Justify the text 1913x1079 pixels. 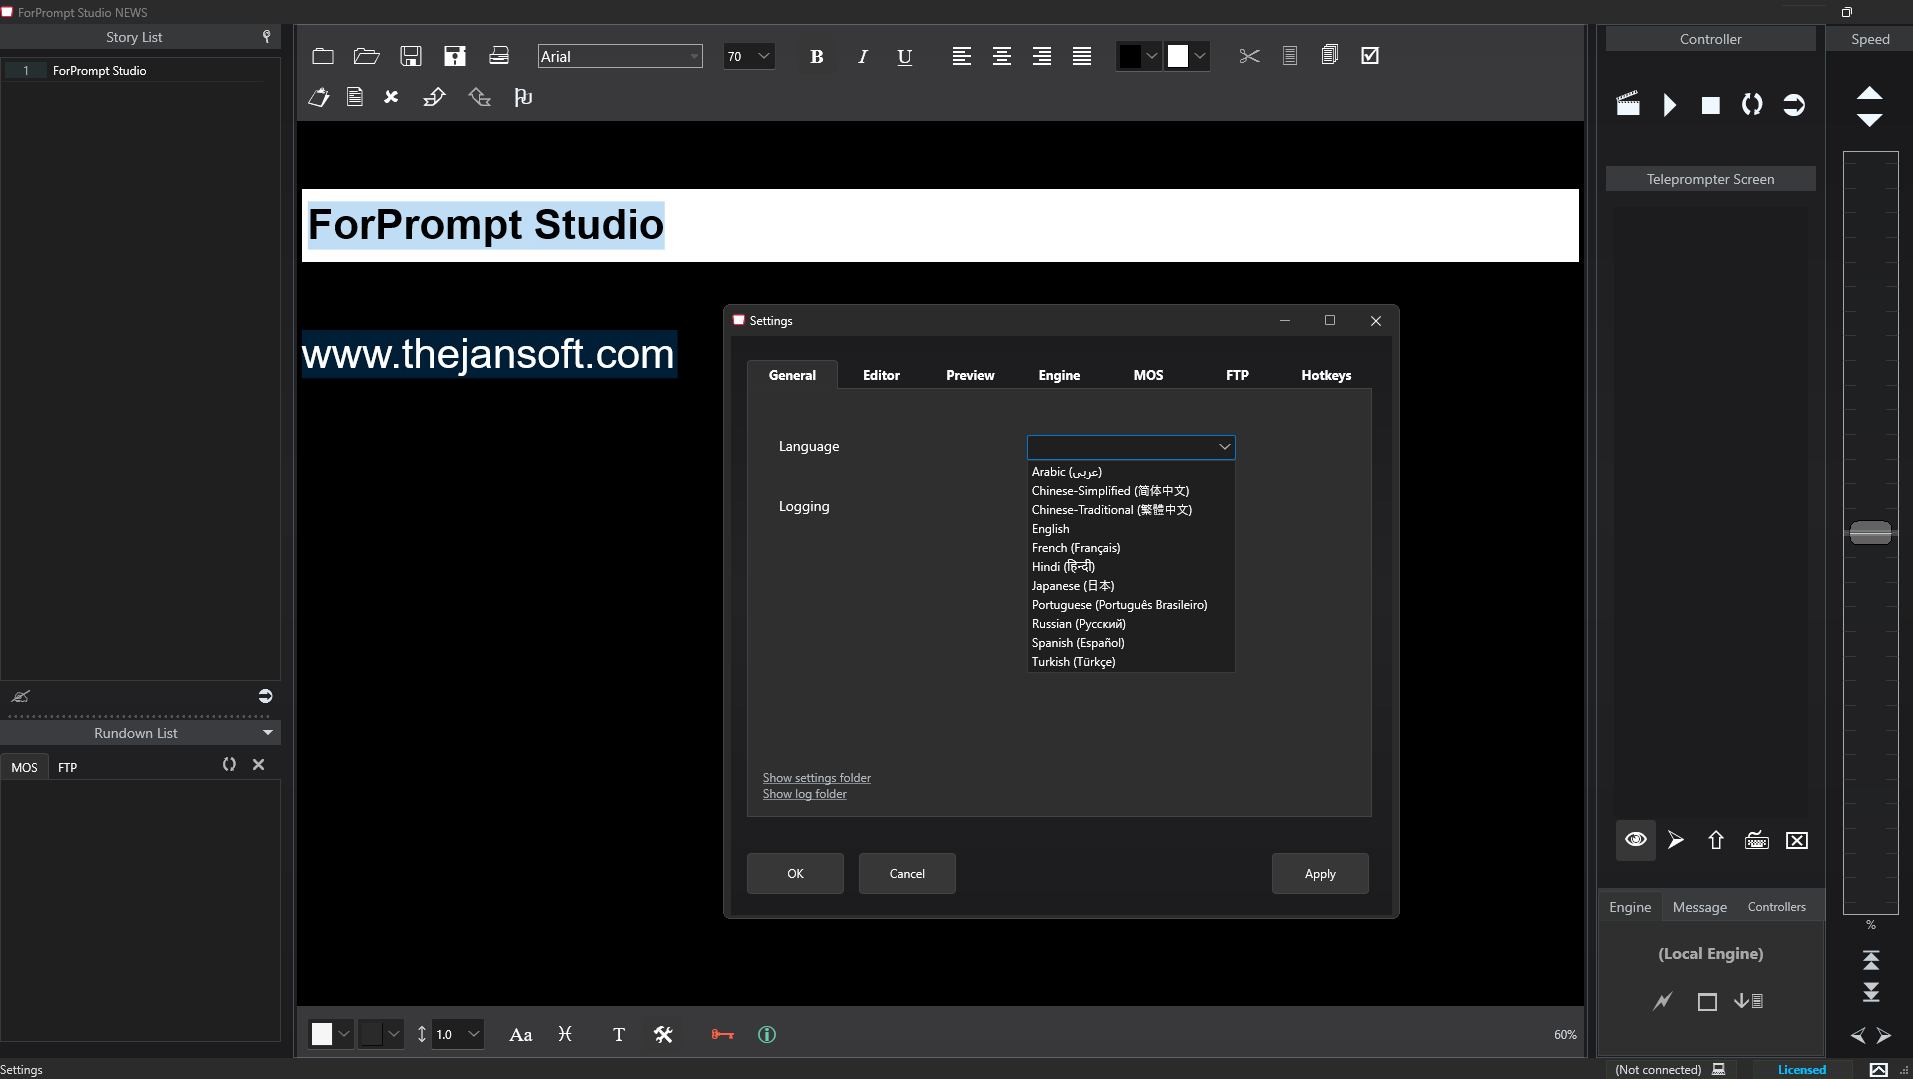(x=1082, y=56)
